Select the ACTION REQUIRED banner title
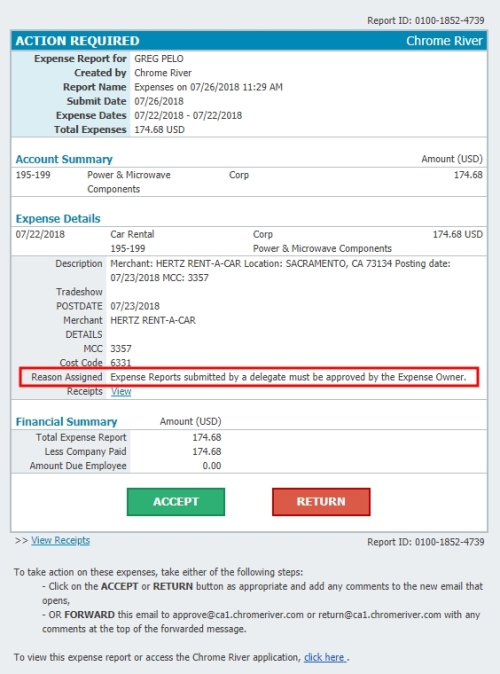The height and width of the screenshot is (674, 500). point(77,41)
